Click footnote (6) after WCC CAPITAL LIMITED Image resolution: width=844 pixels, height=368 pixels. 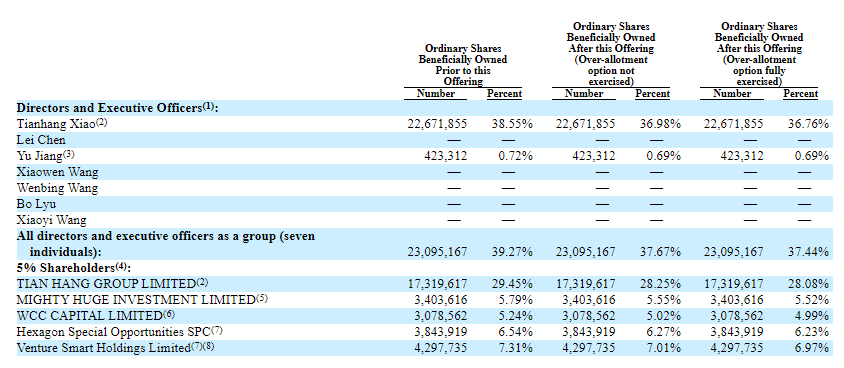(x=169, y=313)
